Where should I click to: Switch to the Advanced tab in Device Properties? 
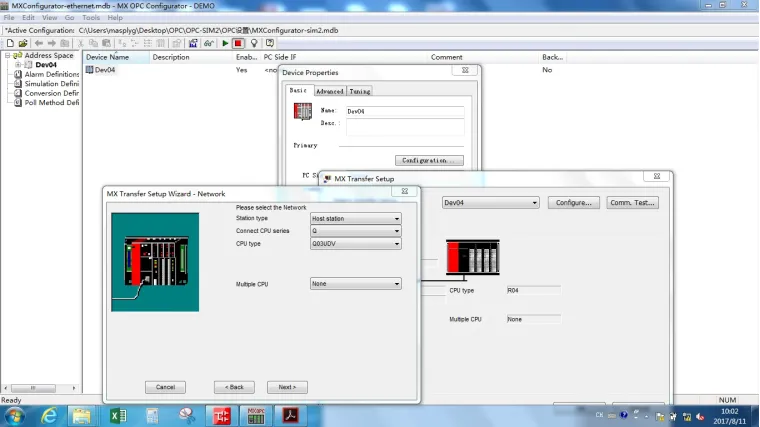click(x=330, y=91)
